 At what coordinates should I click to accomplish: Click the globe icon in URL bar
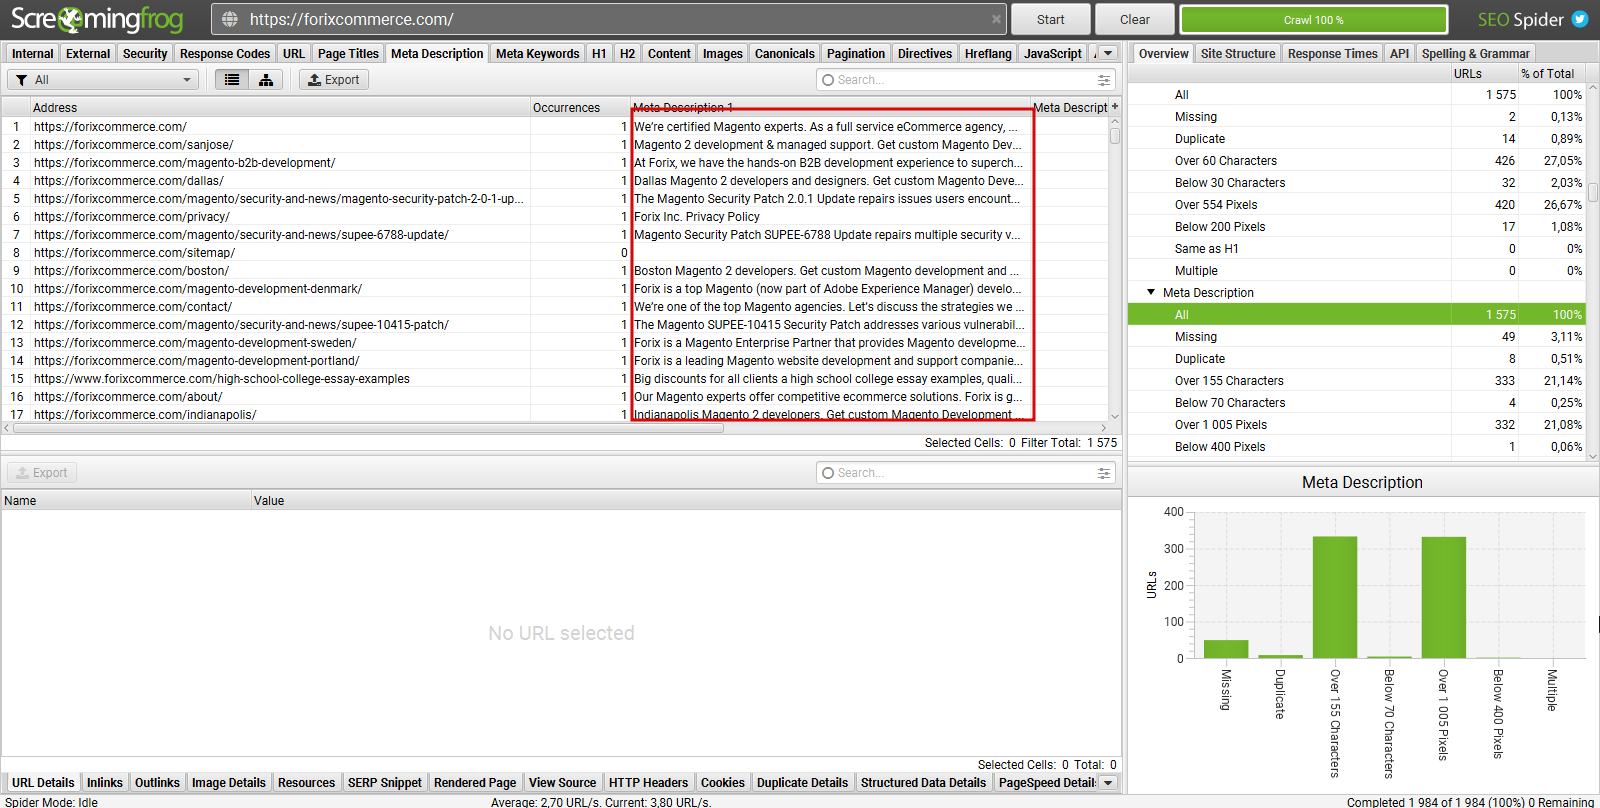(230, 19)
